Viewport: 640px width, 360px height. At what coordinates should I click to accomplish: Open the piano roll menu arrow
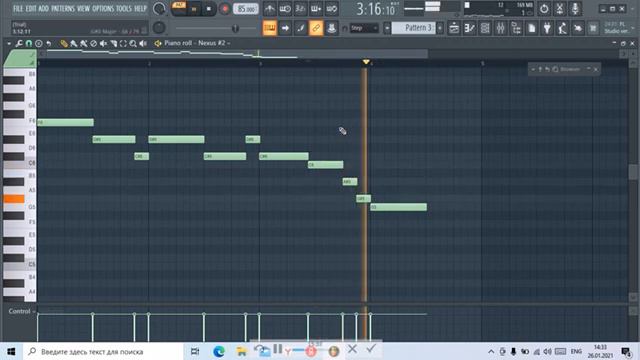coord(9,43)
